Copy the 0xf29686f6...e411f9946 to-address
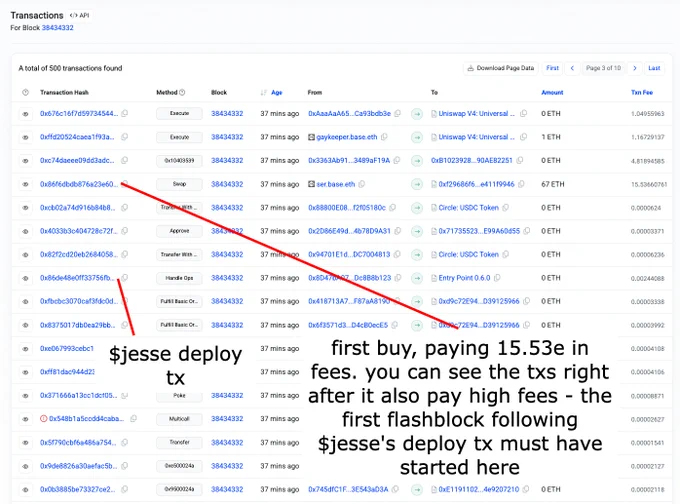 pyautogui.click(x=521, y=184)
